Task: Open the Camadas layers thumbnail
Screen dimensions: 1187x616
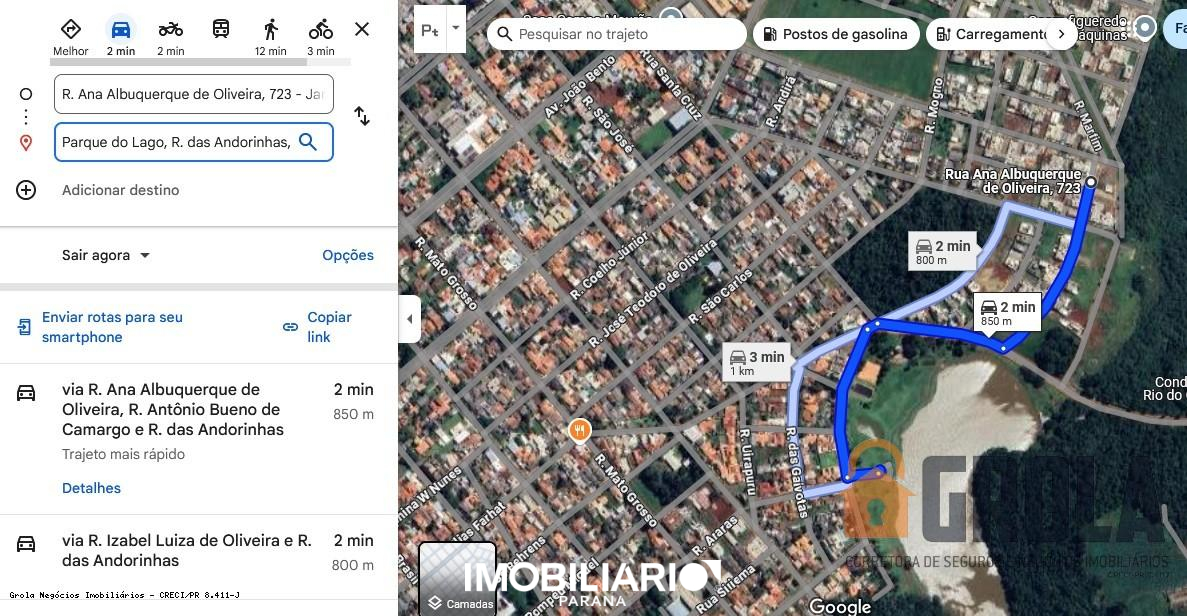Action: (457, 578)
